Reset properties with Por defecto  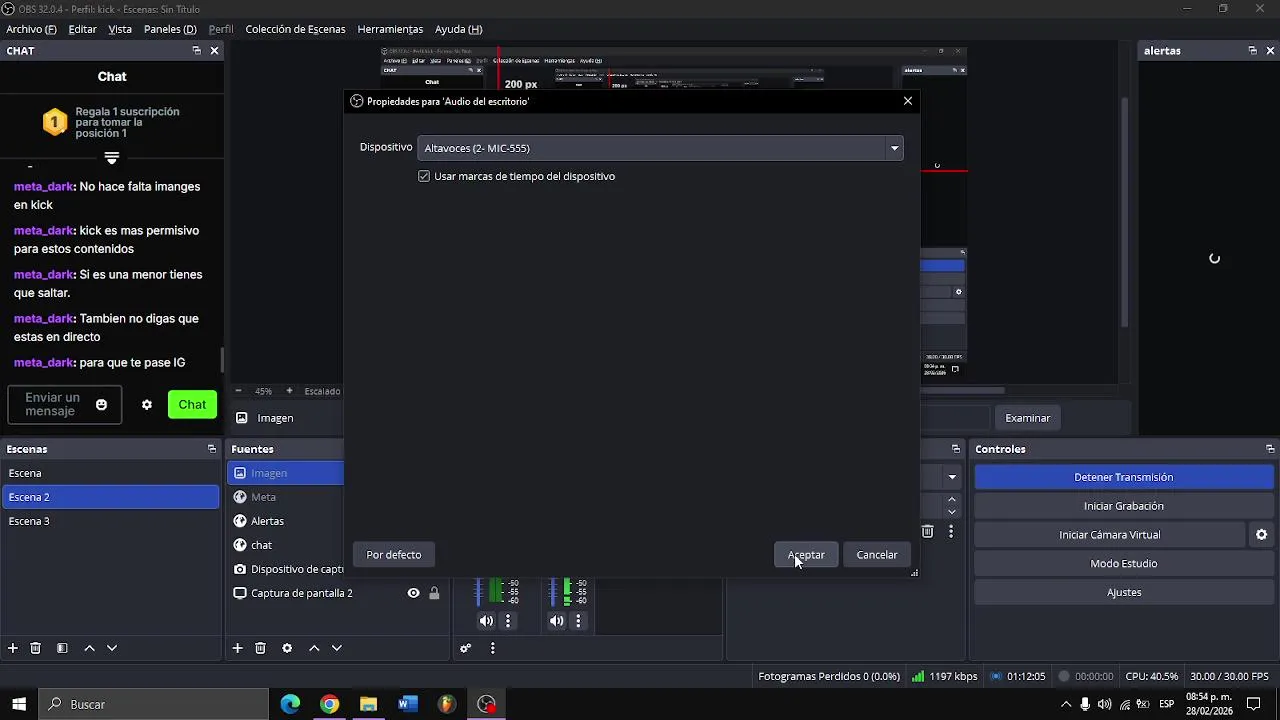pyautogui.click(x=394, y=555)
